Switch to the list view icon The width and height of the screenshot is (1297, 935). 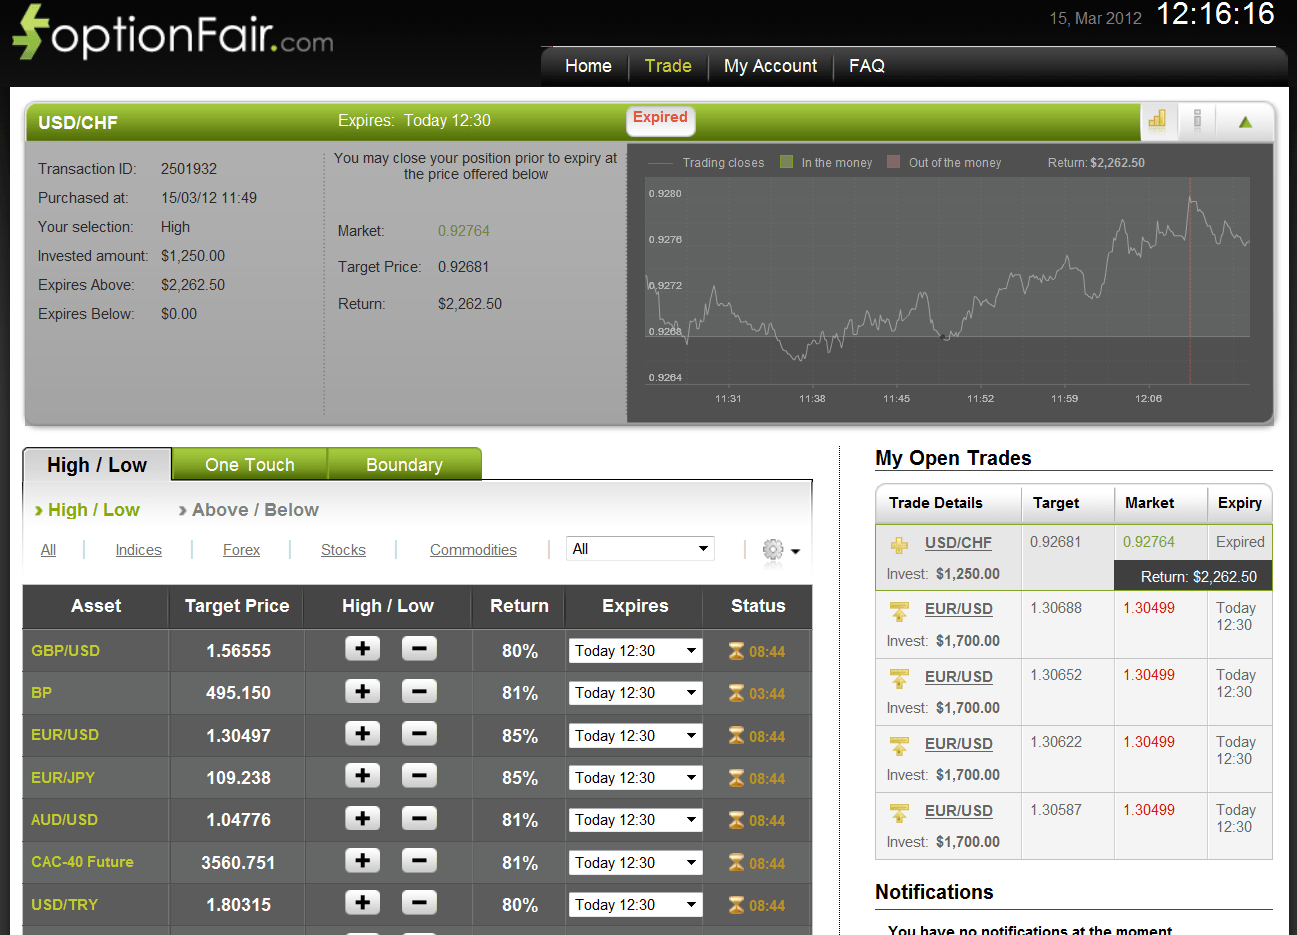point(1197,120)
